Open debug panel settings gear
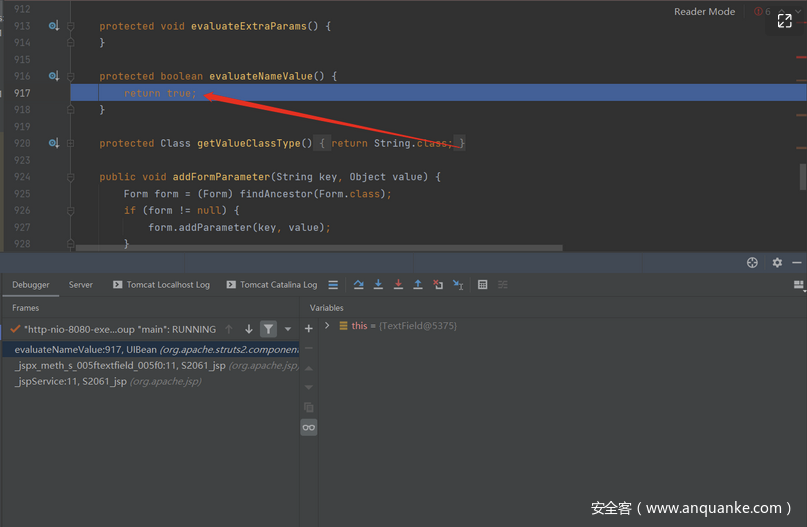 777,262
